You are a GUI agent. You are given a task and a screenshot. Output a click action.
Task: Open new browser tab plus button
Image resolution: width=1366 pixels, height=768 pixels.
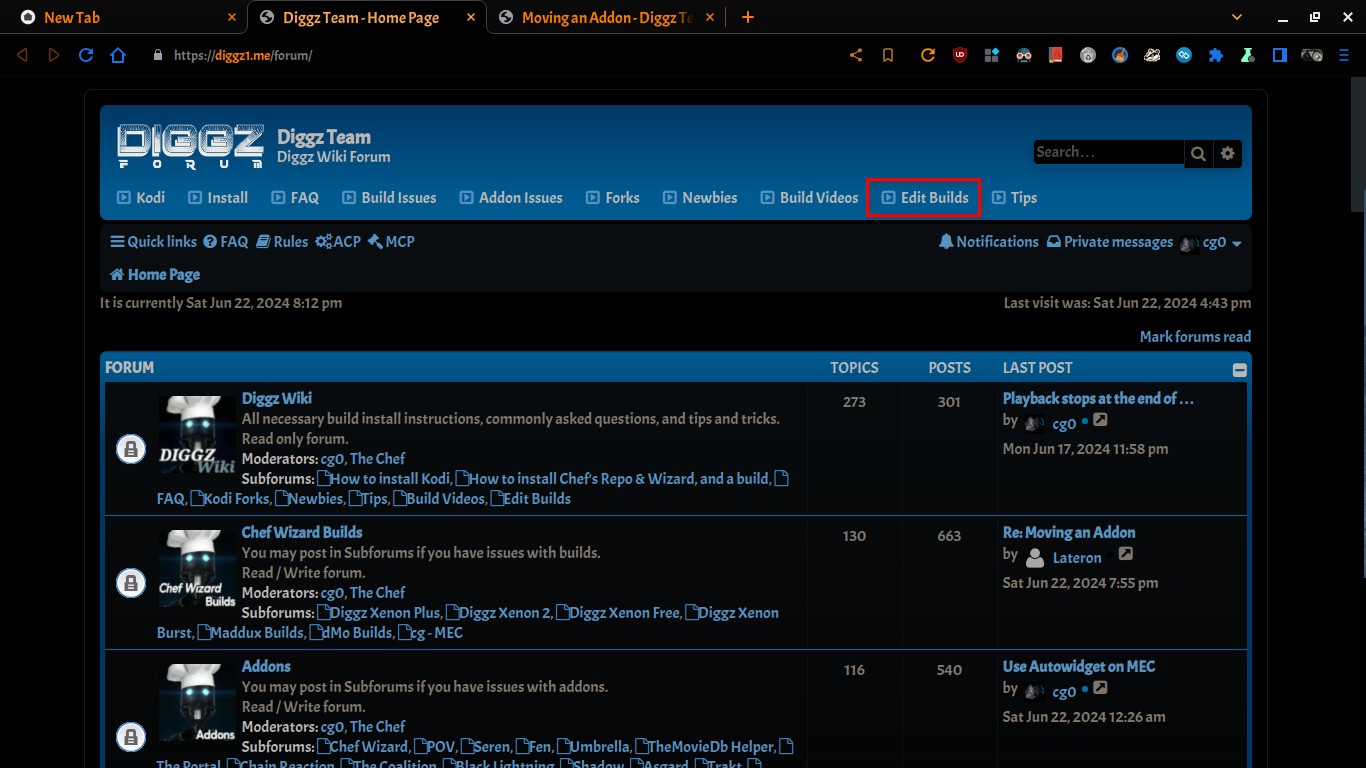click(748, 17)
